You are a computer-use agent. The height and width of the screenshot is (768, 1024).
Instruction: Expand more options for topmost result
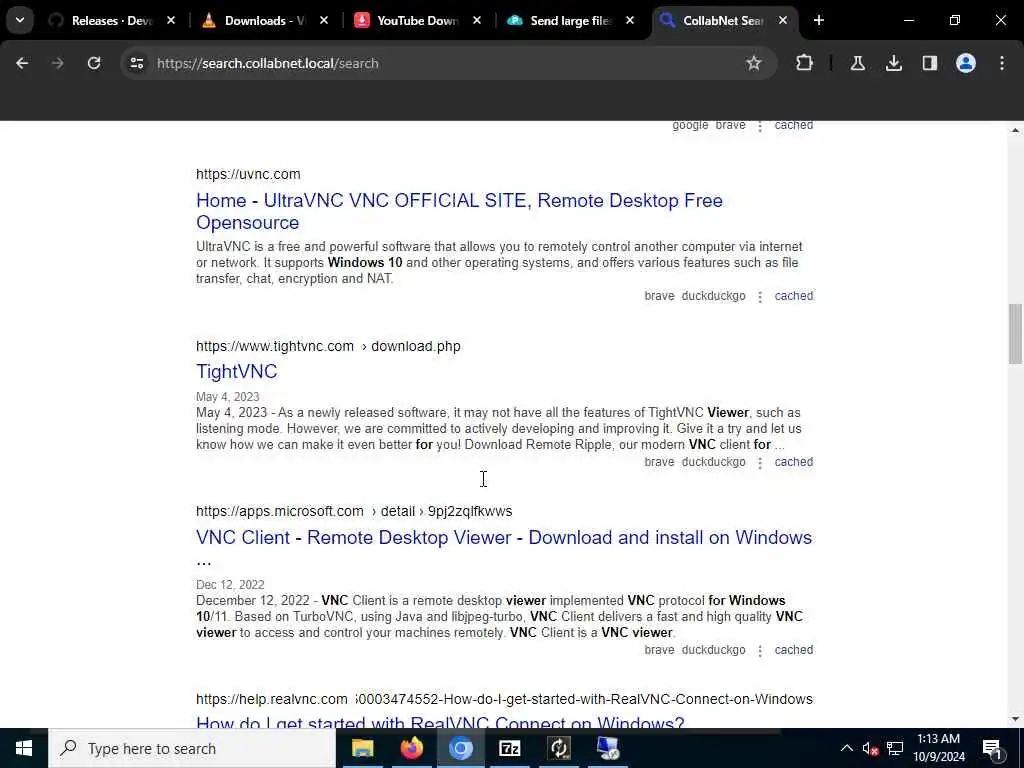[760, 126]
